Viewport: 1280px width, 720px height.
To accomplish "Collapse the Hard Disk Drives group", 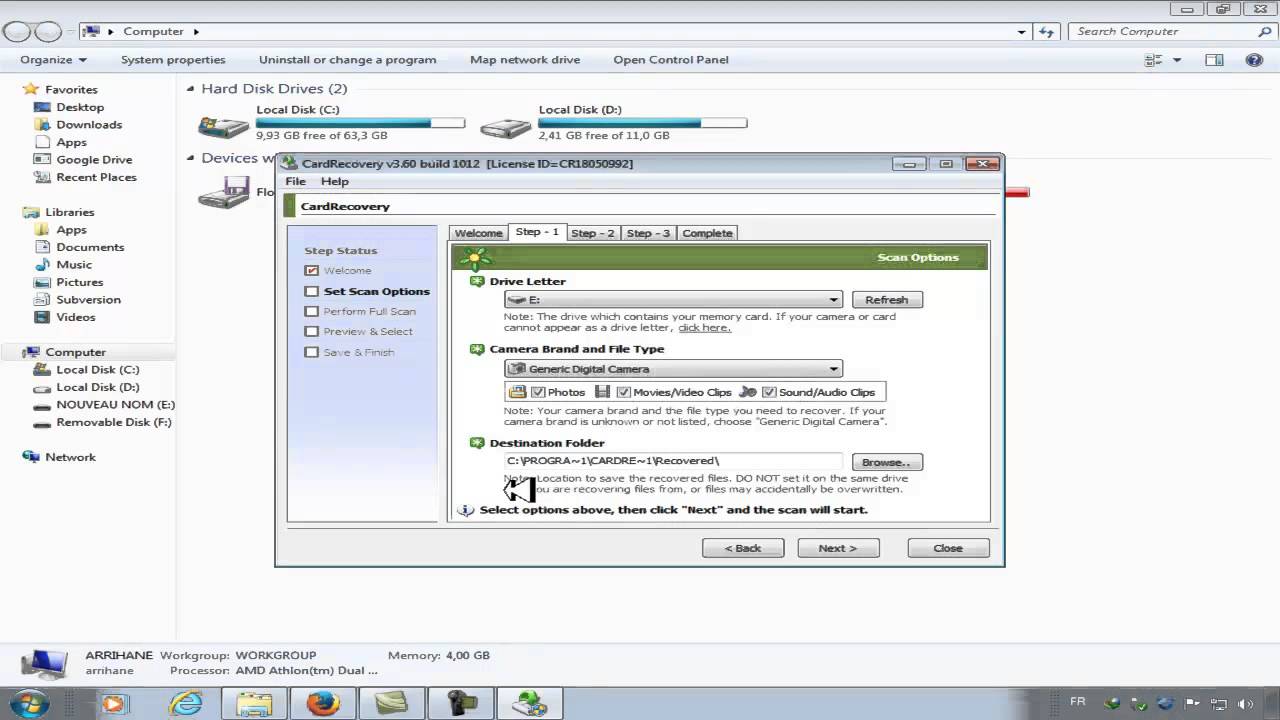I will click(x=190, y=89).
